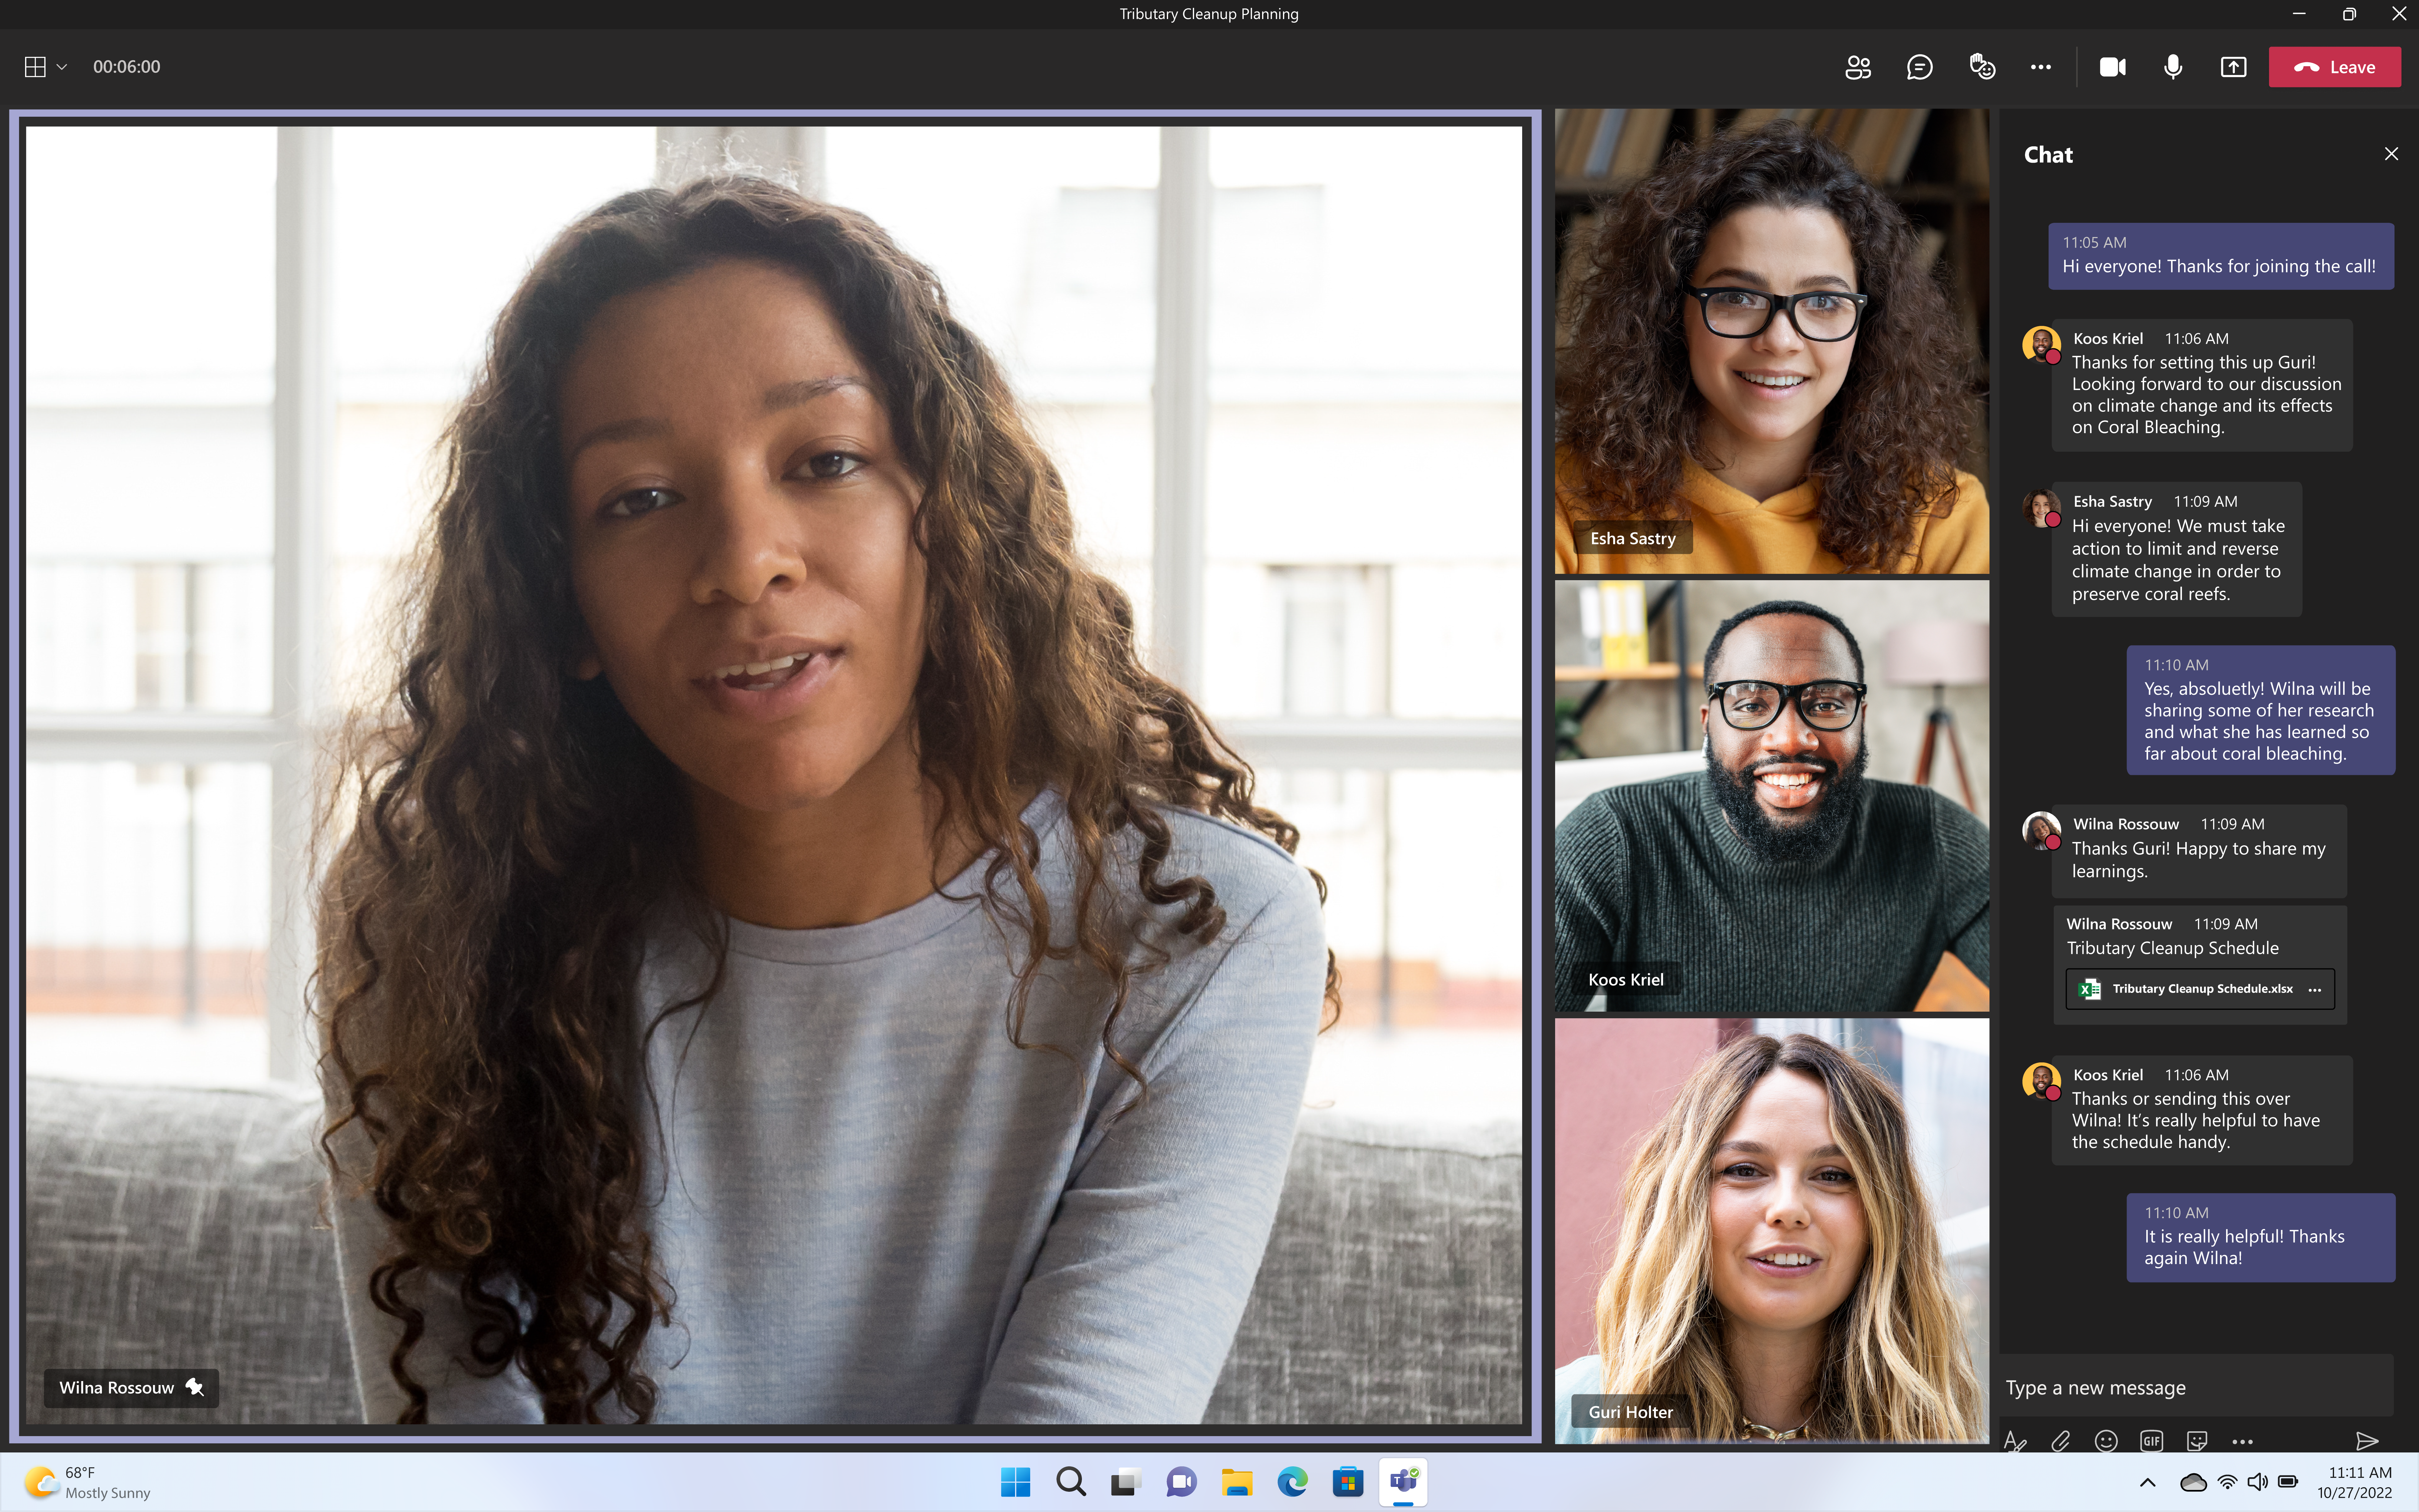Screen dimensions: 2419x1512
Task: Turn off the camera
Action: click(x=2112, y=67)
